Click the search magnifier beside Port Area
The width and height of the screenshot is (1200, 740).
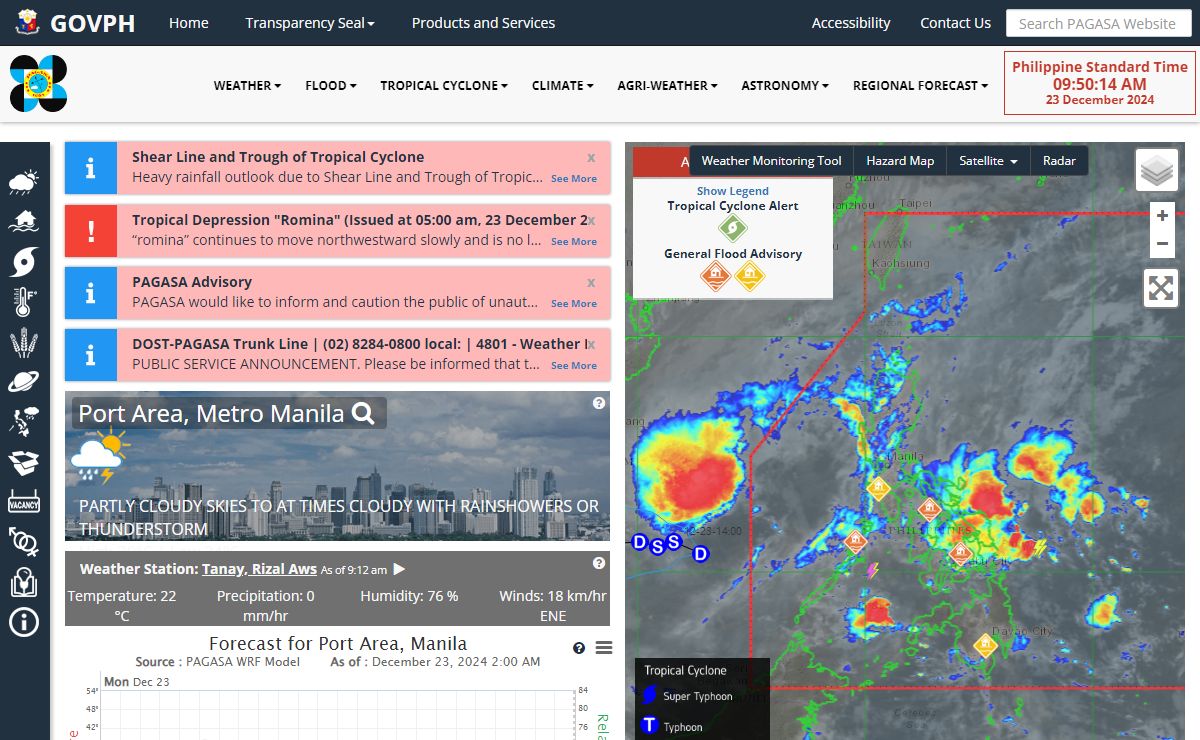364,413
